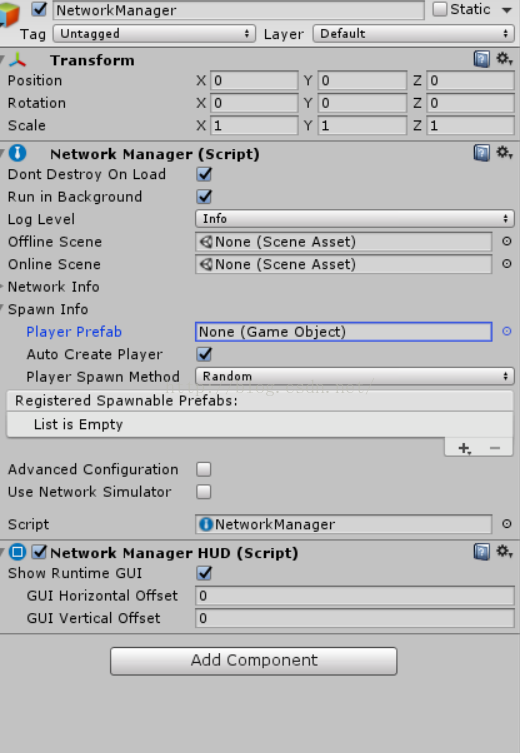
Task: Open the Layer dropdown (Default)
Action: pos(413,34)
